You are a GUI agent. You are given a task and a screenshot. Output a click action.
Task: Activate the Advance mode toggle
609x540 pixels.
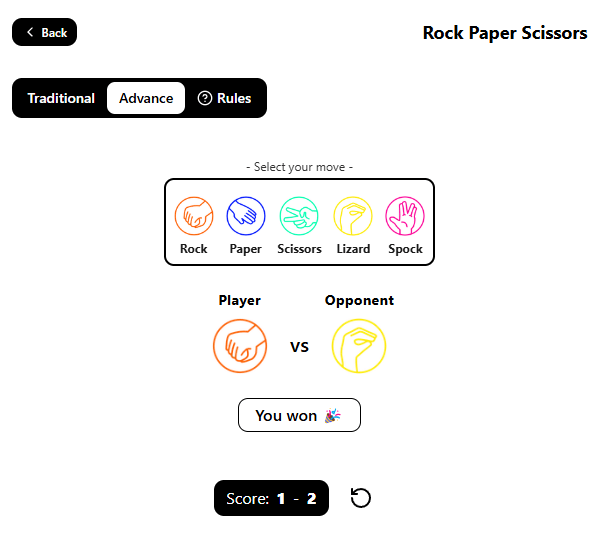[x=146, y=98]
